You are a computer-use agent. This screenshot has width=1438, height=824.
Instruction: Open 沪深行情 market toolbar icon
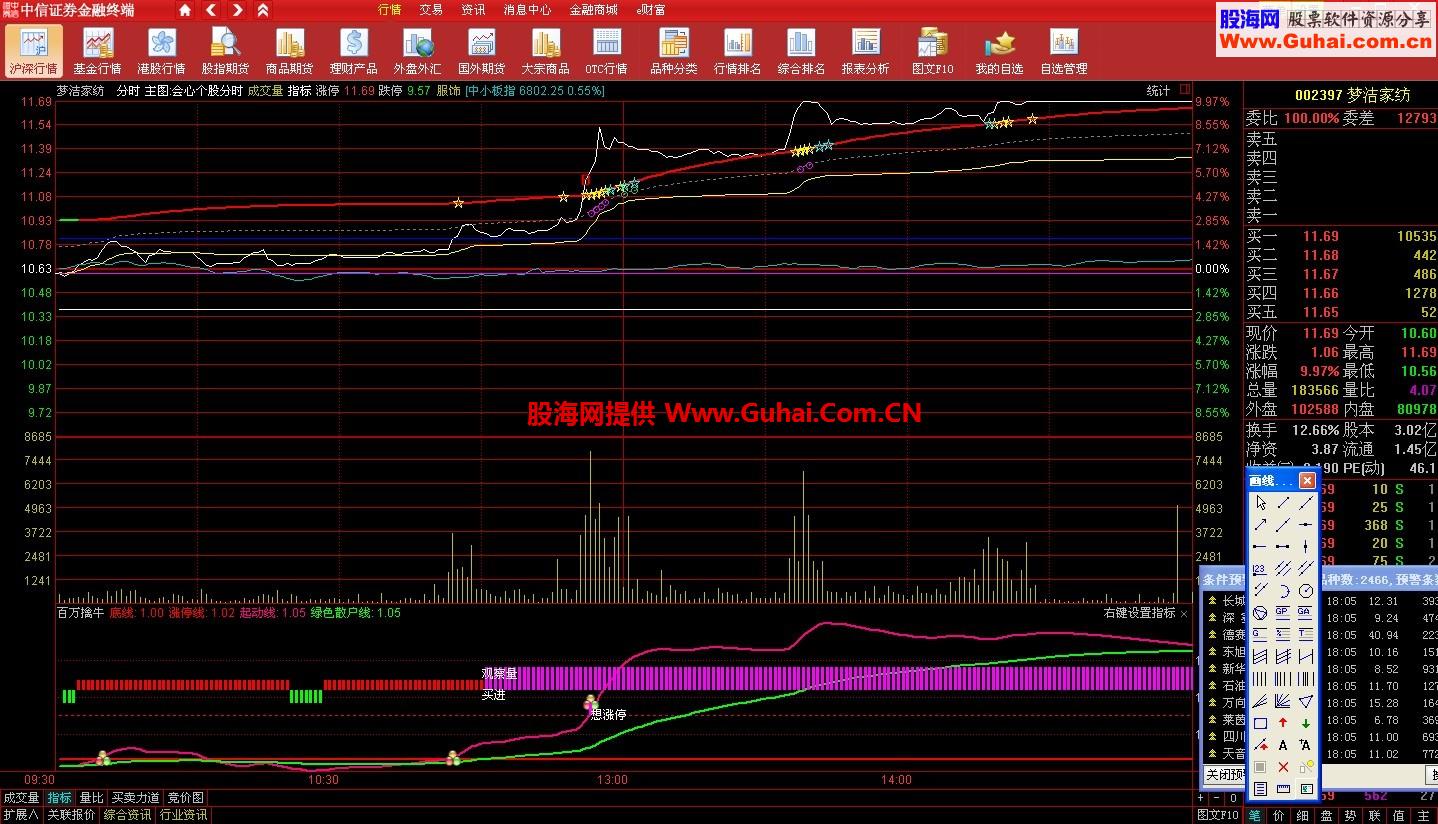pos(33,51)
